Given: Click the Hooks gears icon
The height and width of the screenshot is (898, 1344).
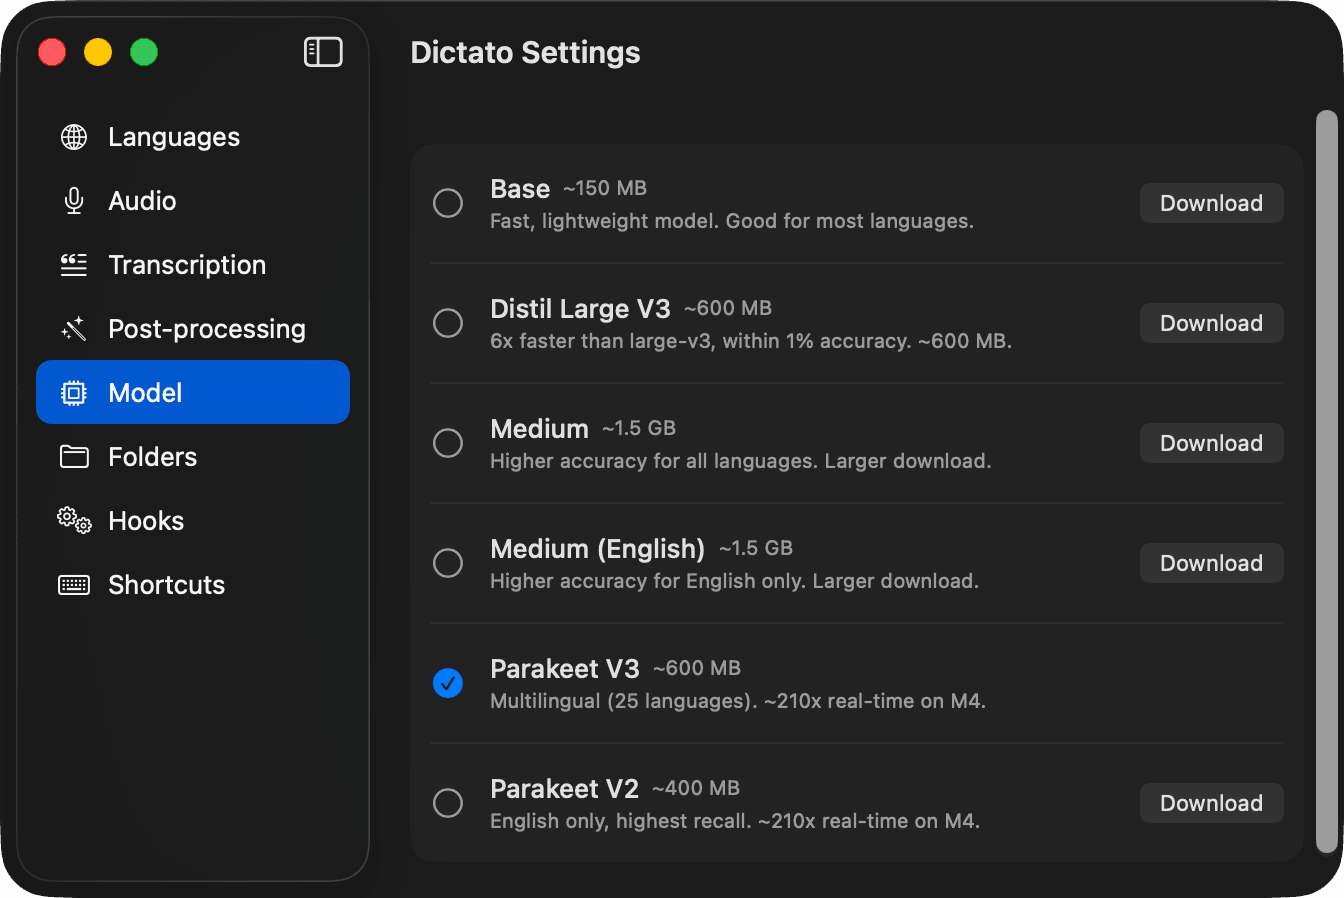Looking at the screenshot, I should click(73, 520).
